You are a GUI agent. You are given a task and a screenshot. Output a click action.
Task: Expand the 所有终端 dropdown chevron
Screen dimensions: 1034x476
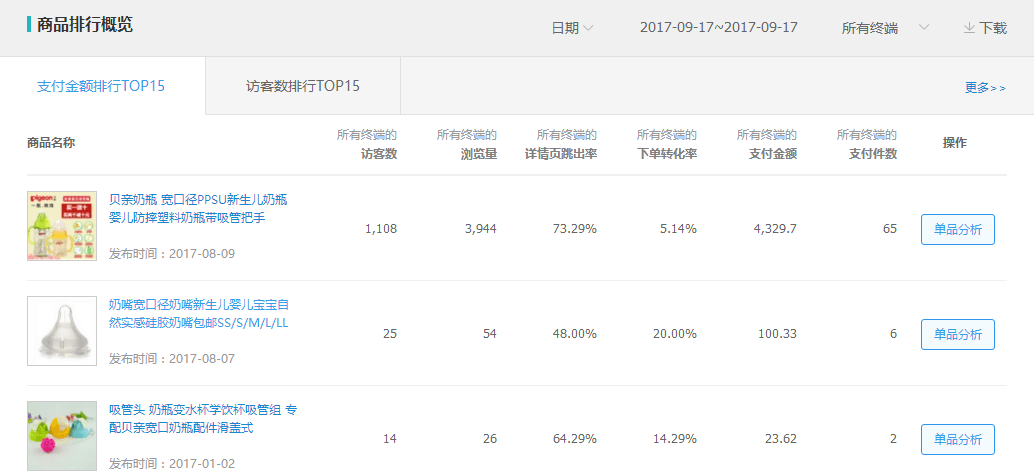point(924,28)
